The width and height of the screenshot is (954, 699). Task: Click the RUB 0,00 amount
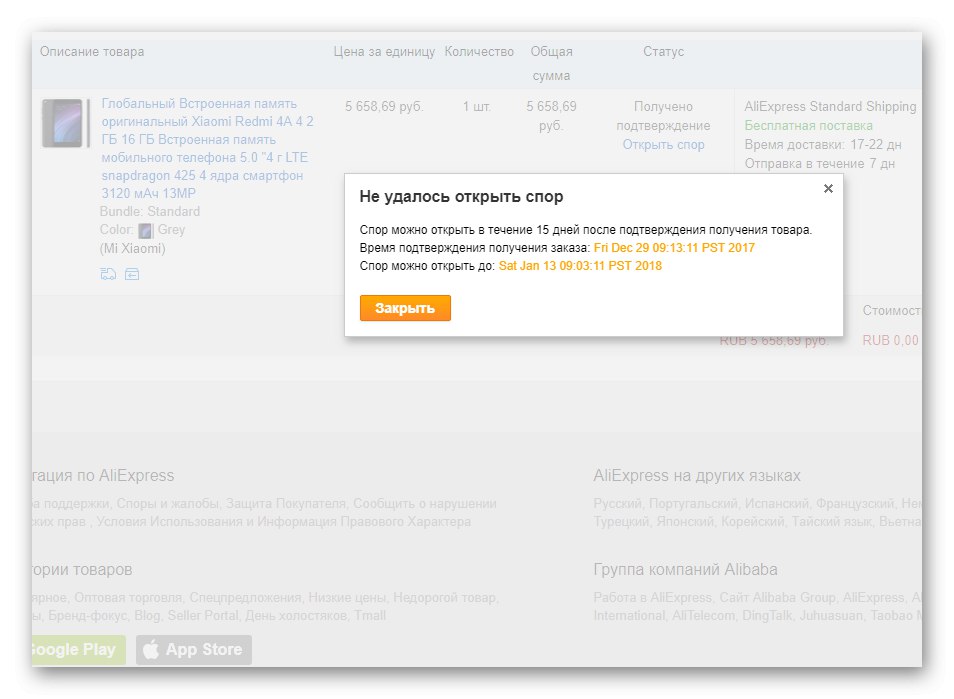point(890,340)
